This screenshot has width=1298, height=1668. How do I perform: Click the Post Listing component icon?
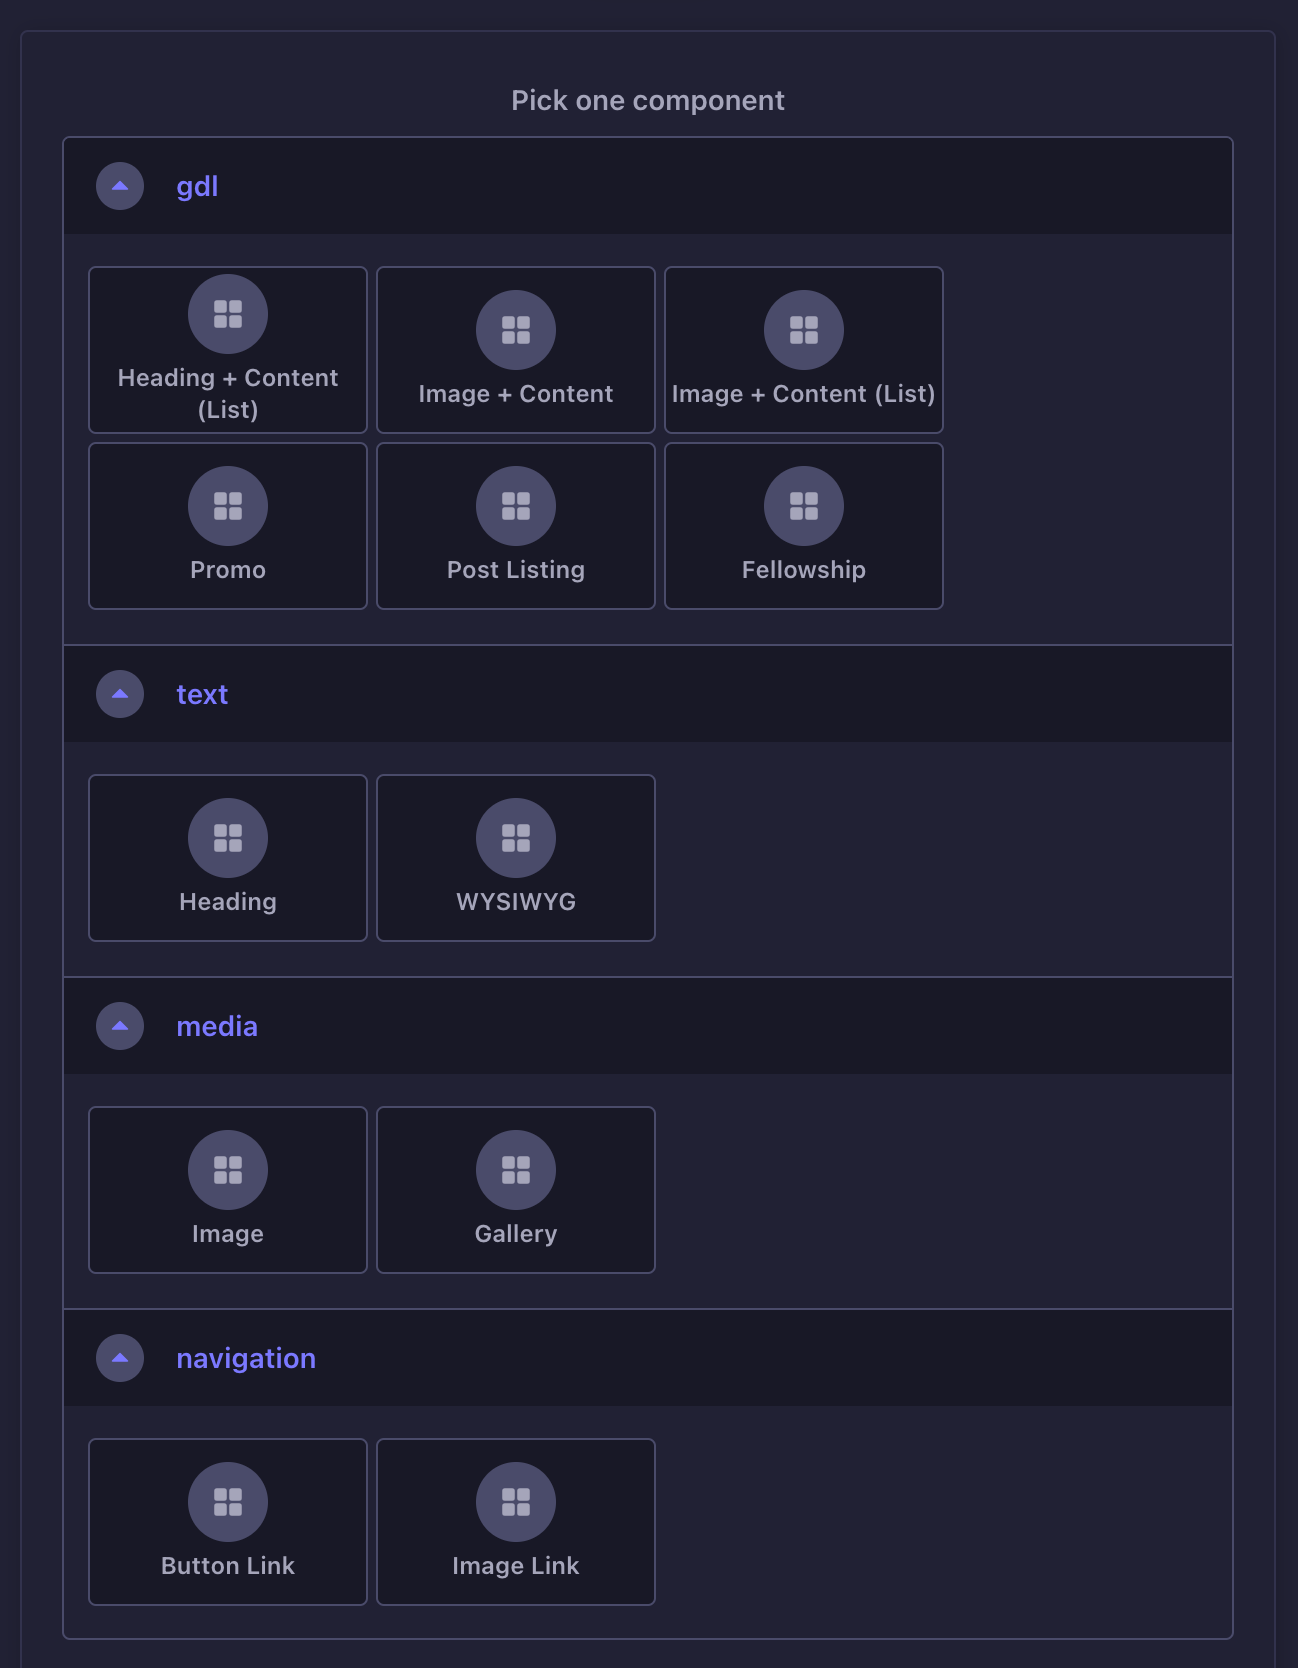coord(515,506)
